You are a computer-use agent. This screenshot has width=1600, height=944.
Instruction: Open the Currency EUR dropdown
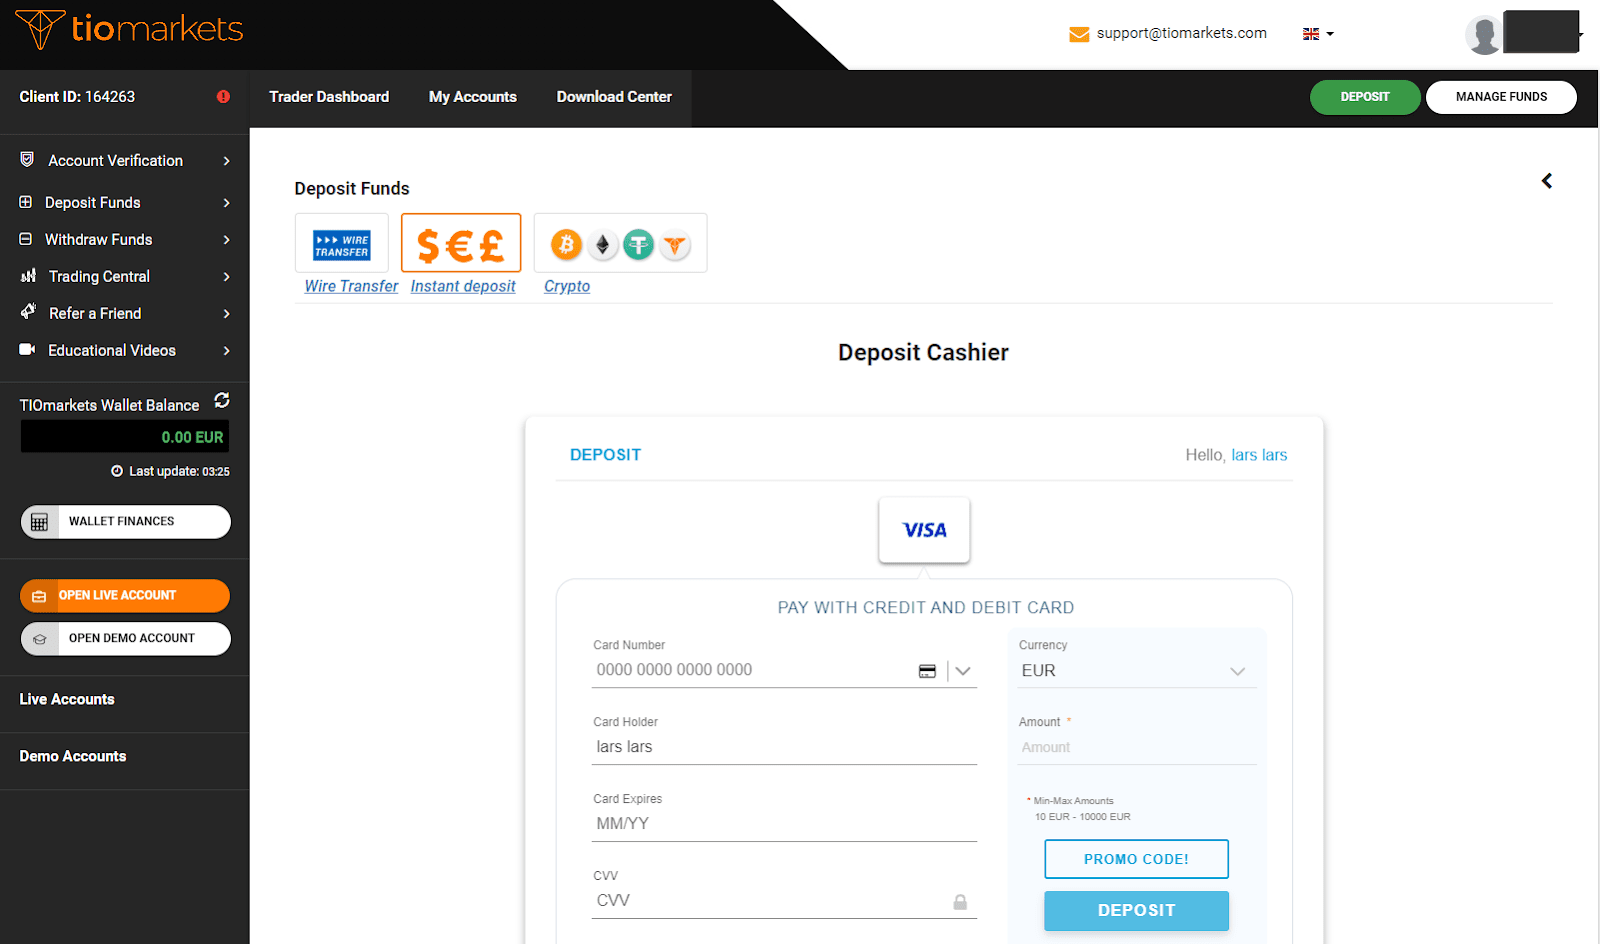[x=1137, y=671]
